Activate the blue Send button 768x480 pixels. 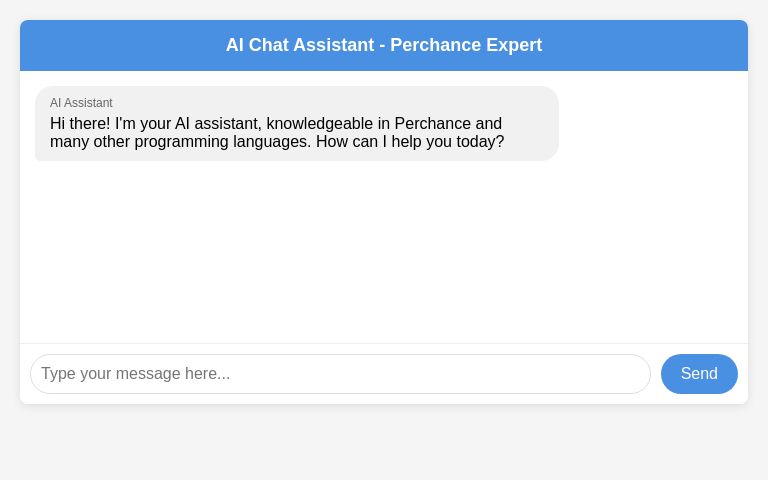pyautogui.click(x=699, y=374)
